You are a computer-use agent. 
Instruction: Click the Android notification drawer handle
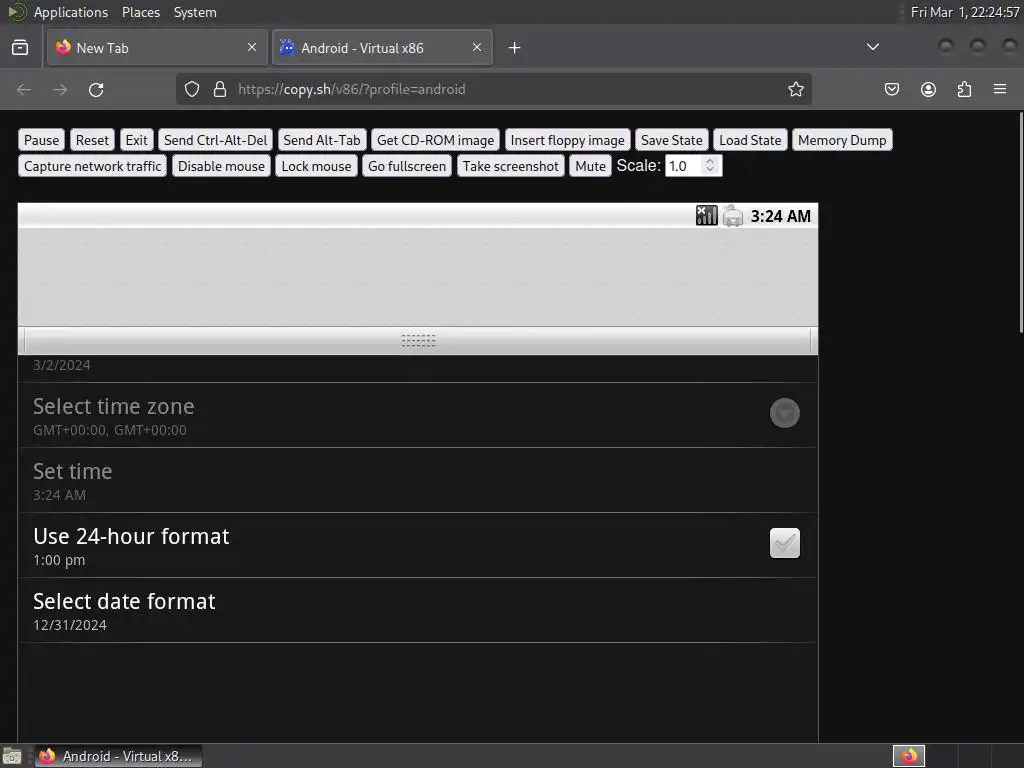418,341
